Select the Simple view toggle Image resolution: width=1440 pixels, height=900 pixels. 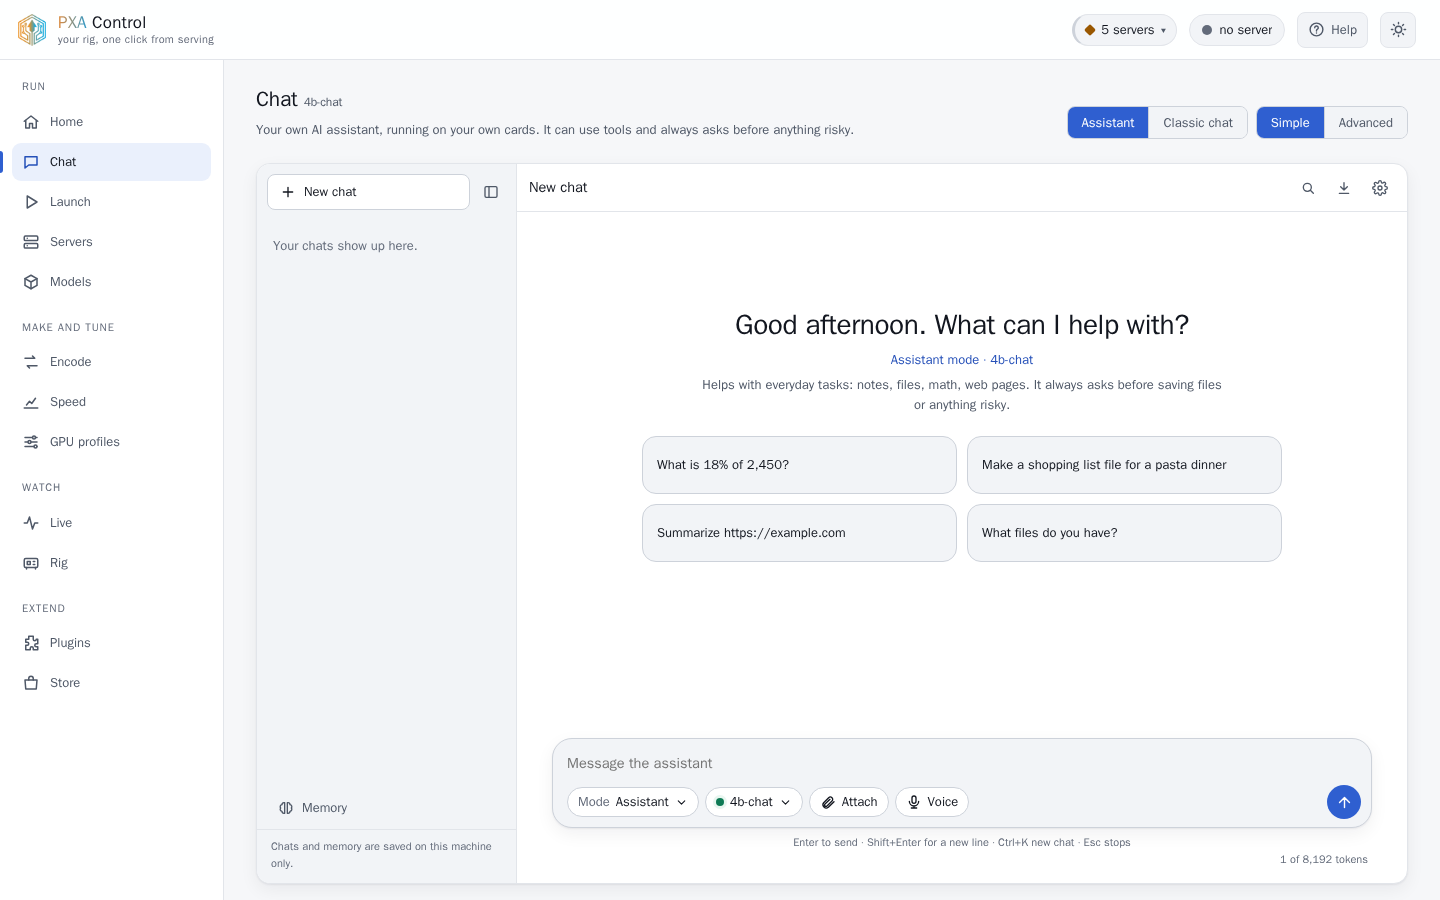tap(1290, 123)
